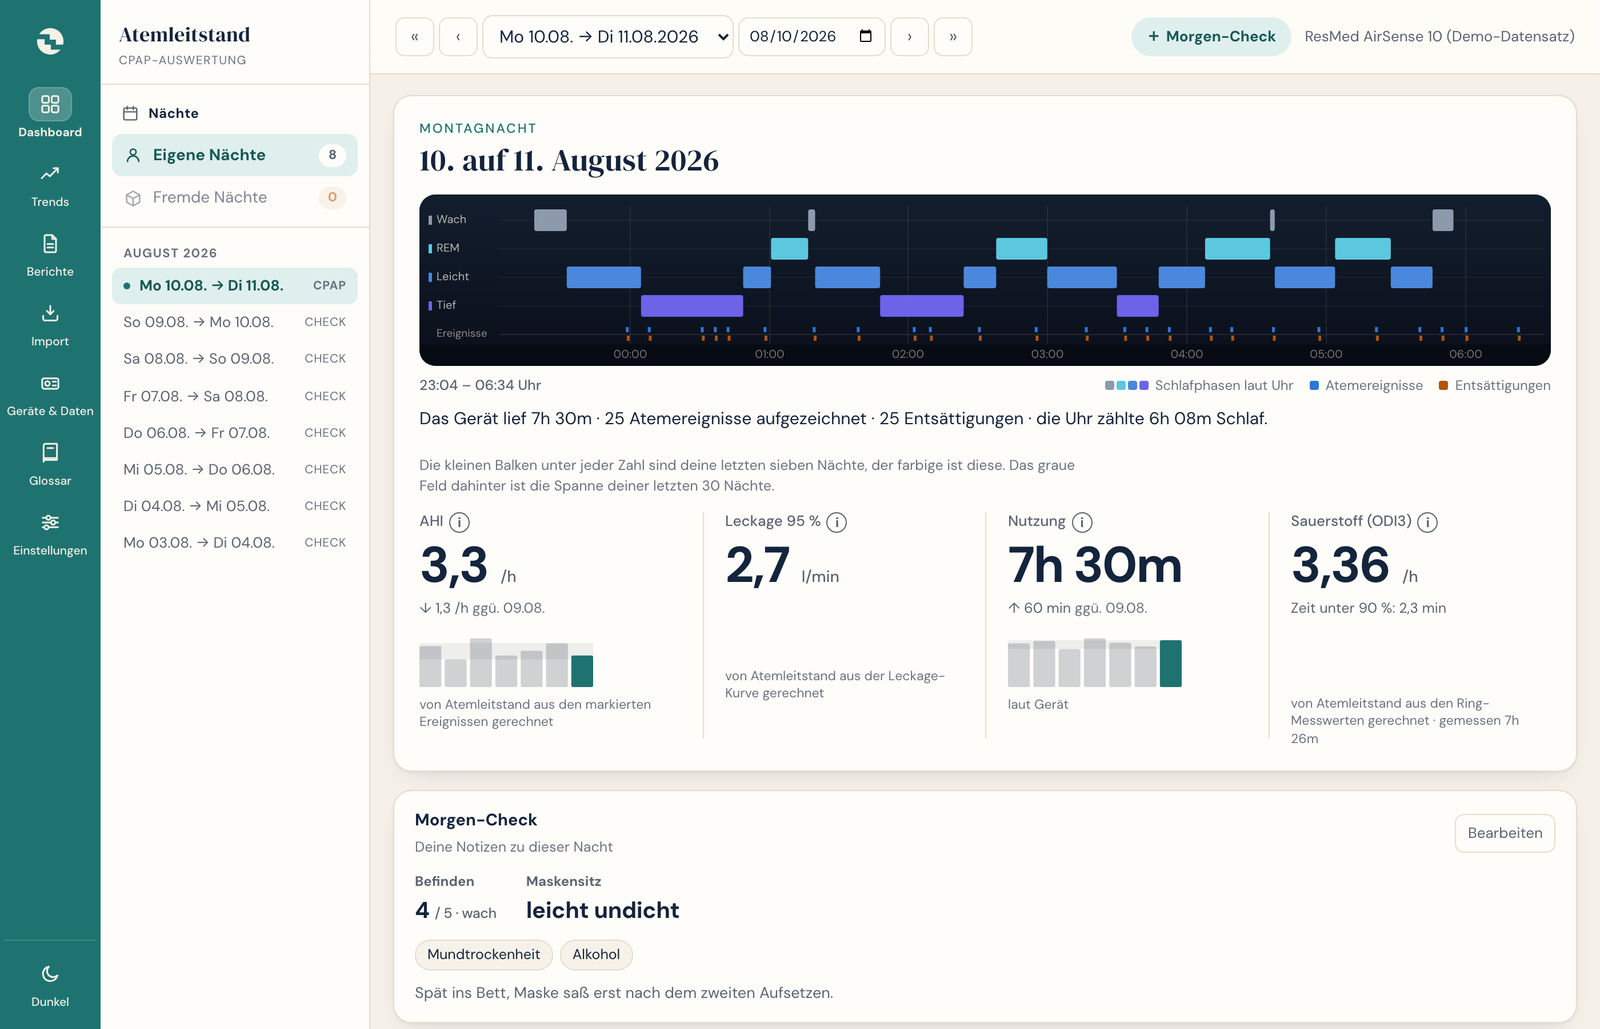Click the Leckage 95 % info icon

pyautogui.click(x=837, y=522)
